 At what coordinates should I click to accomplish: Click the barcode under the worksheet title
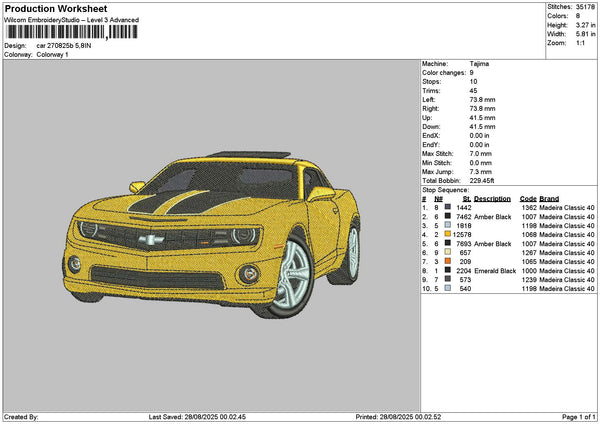pos(68,34)
